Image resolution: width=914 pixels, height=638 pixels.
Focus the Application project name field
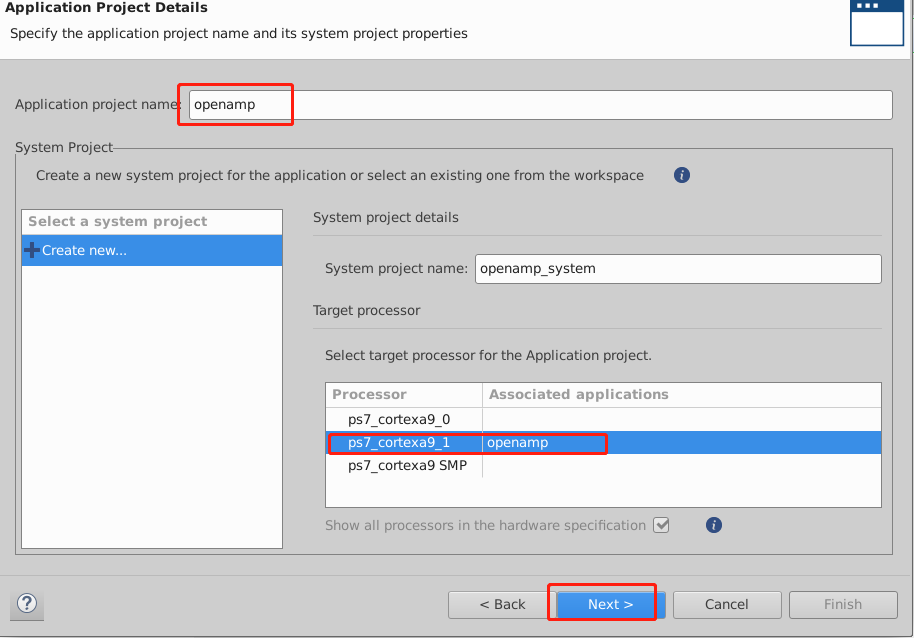click(x=540, y=105)
